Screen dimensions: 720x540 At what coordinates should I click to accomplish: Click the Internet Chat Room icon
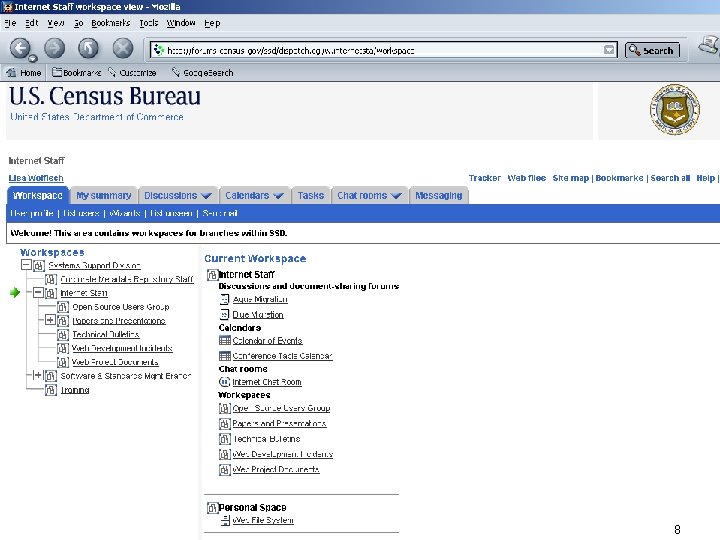[225, 382]
